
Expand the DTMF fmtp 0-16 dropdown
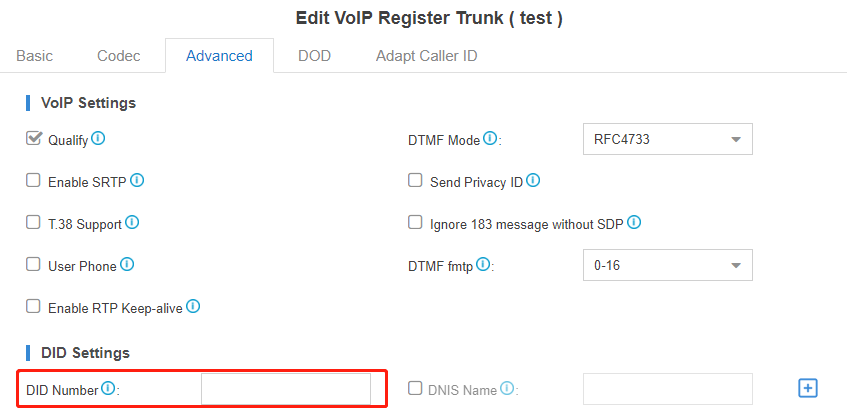pos(668,265)
